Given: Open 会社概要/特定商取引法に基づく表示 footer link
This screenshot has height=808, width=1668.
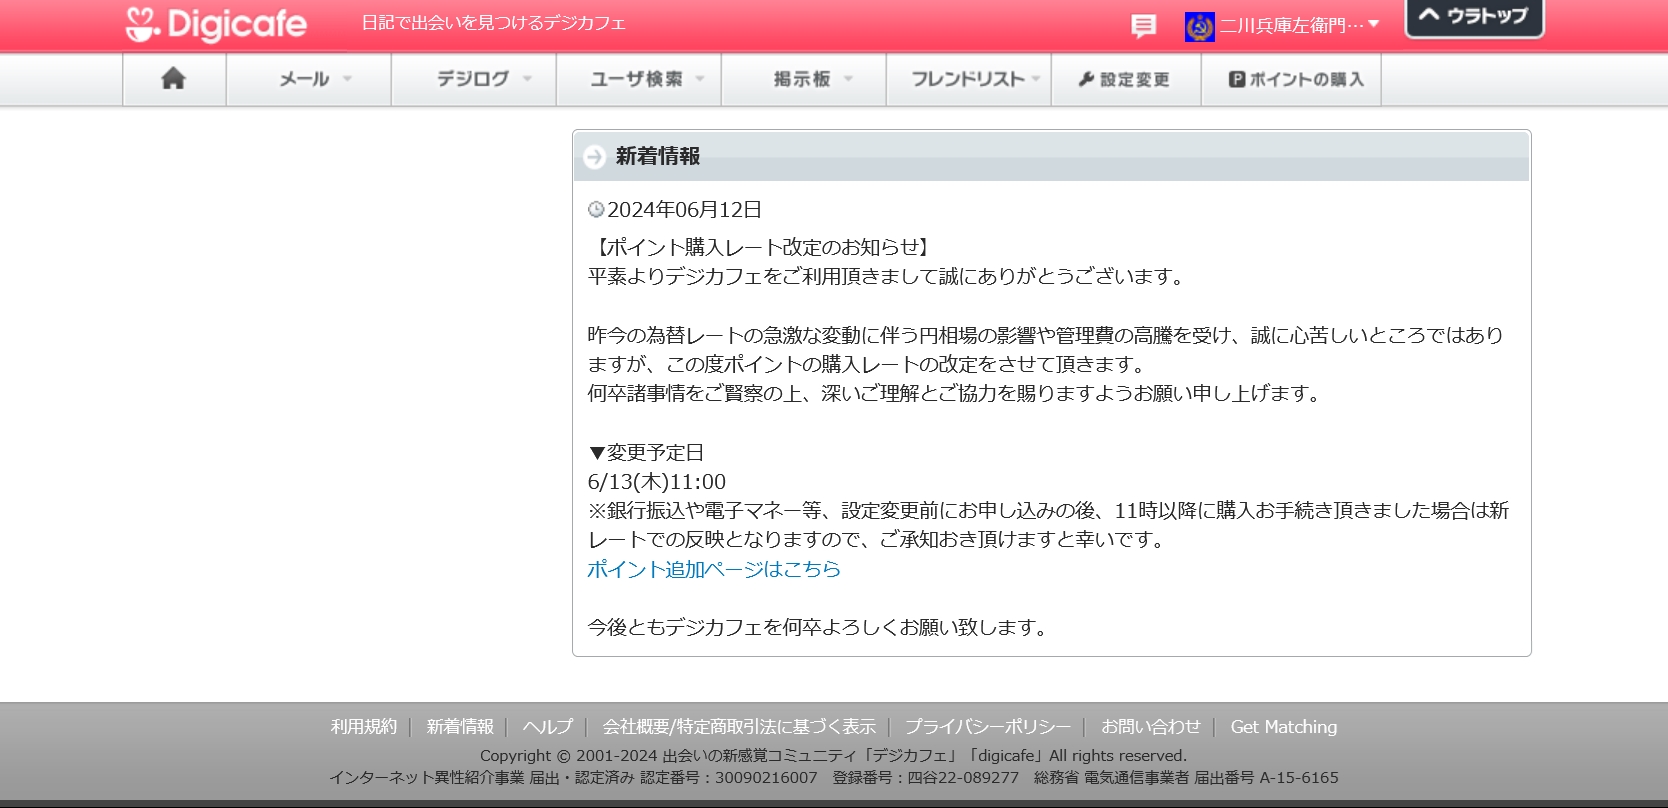Looking at the screenshot, I should (739, 727).
